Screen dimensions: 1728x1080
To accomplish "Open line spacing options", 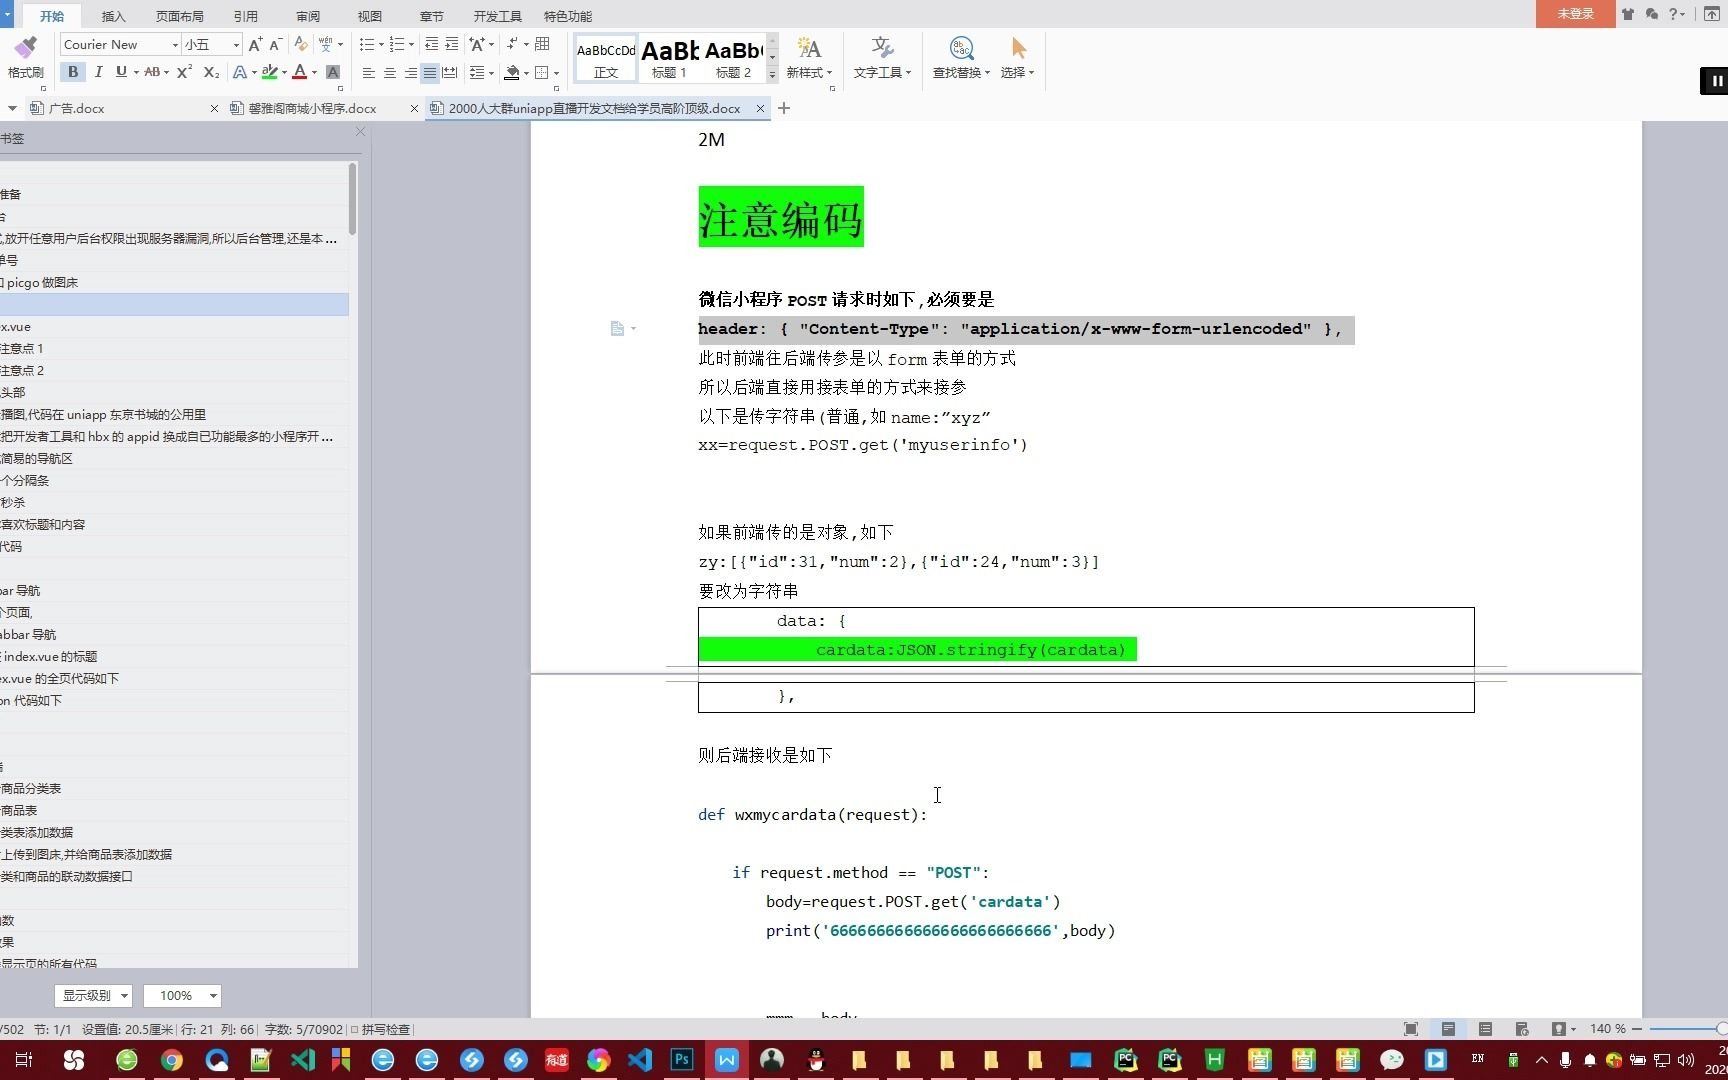I will 478,72.
